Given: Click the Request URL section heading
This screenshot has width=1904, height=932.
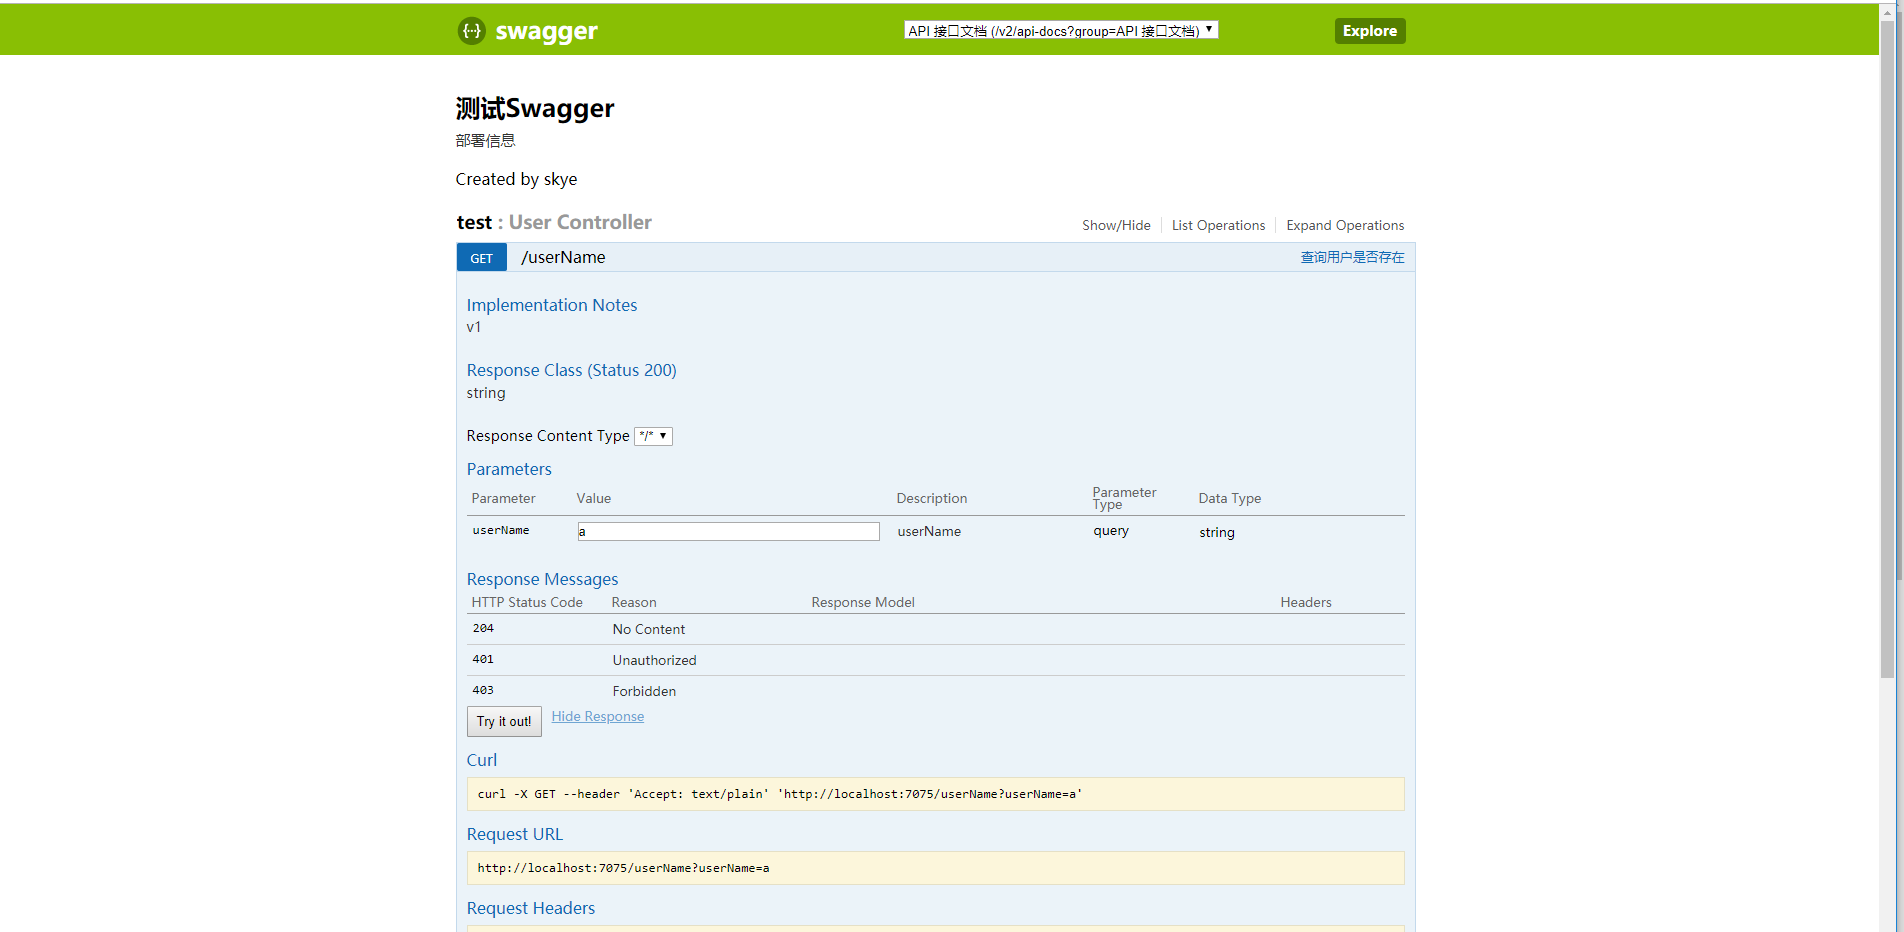Looking at the screenshot, I should click(x=515, y=834).
